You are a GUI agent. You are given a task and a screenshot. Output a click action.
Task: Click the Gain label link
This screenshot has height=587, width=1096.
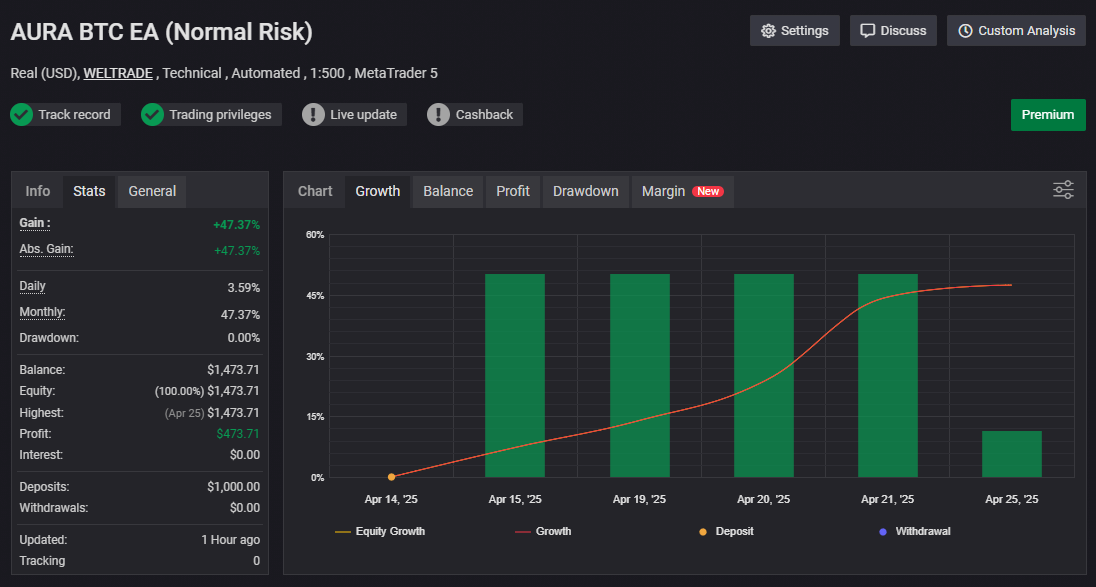click(x=35, y=223)
